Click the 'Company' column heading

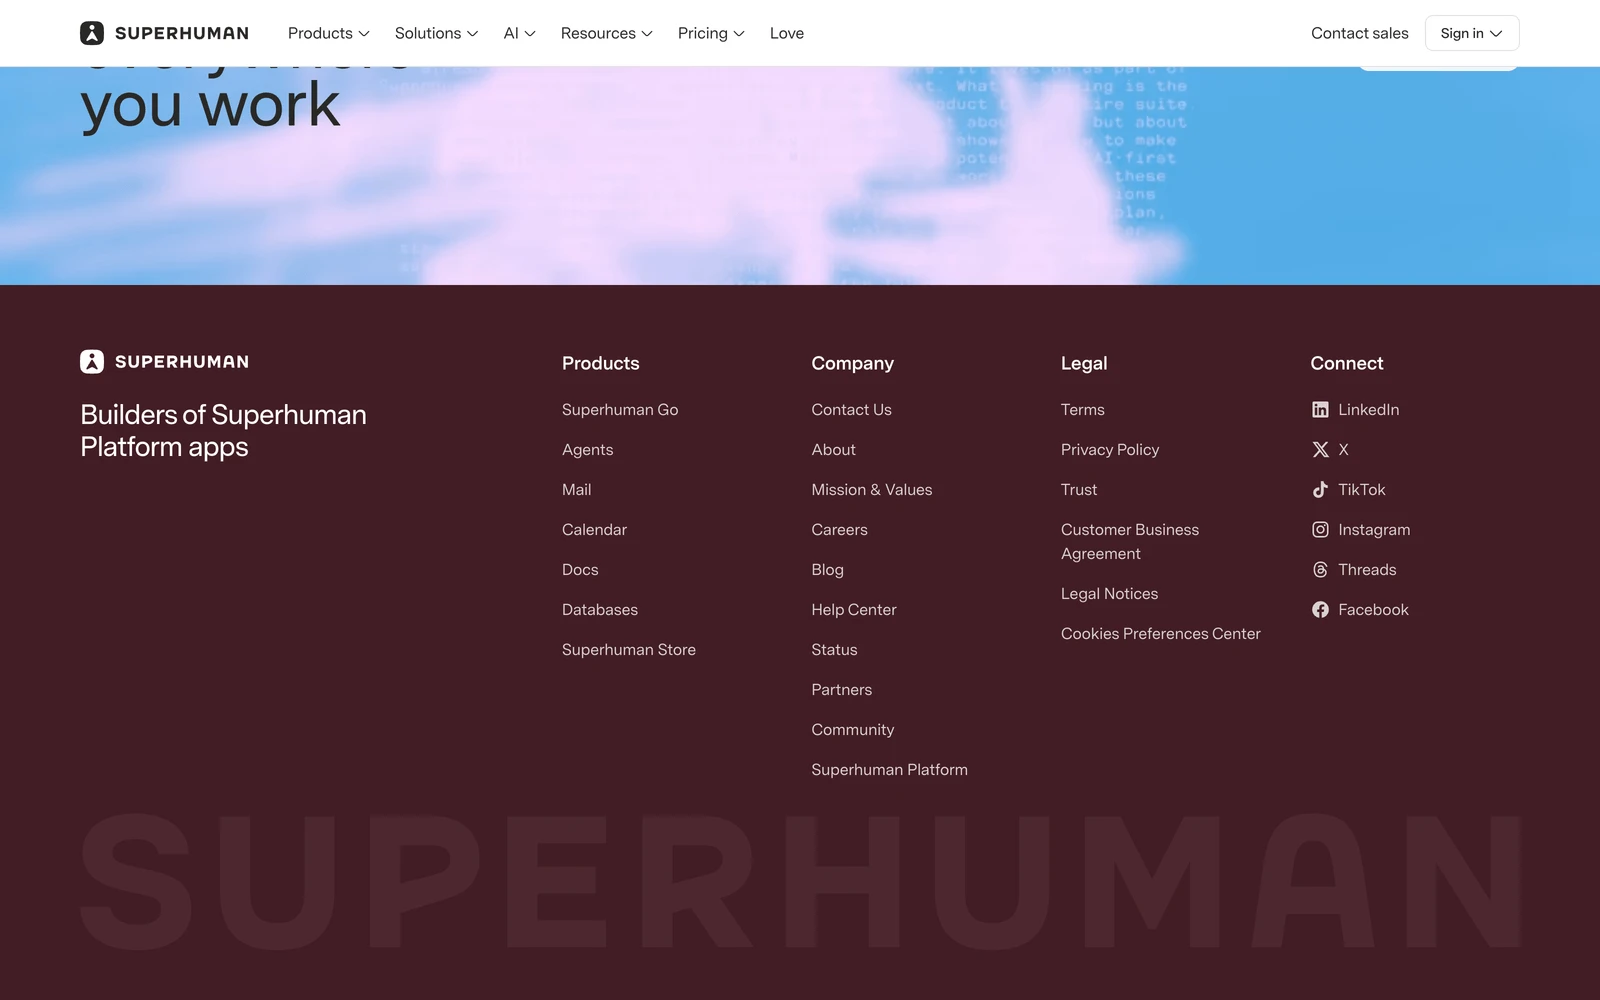tap(853, 364)
